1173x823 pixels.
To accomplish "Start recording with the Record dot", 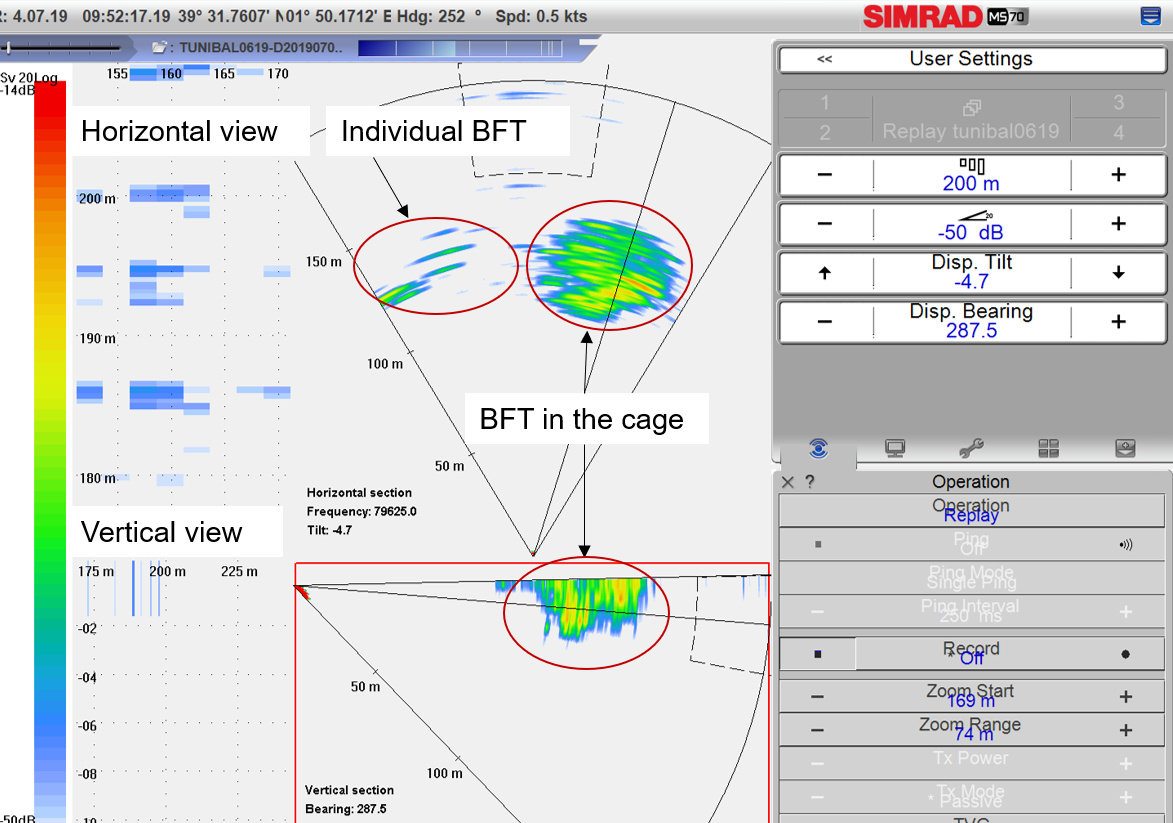I will (1125, 654).
